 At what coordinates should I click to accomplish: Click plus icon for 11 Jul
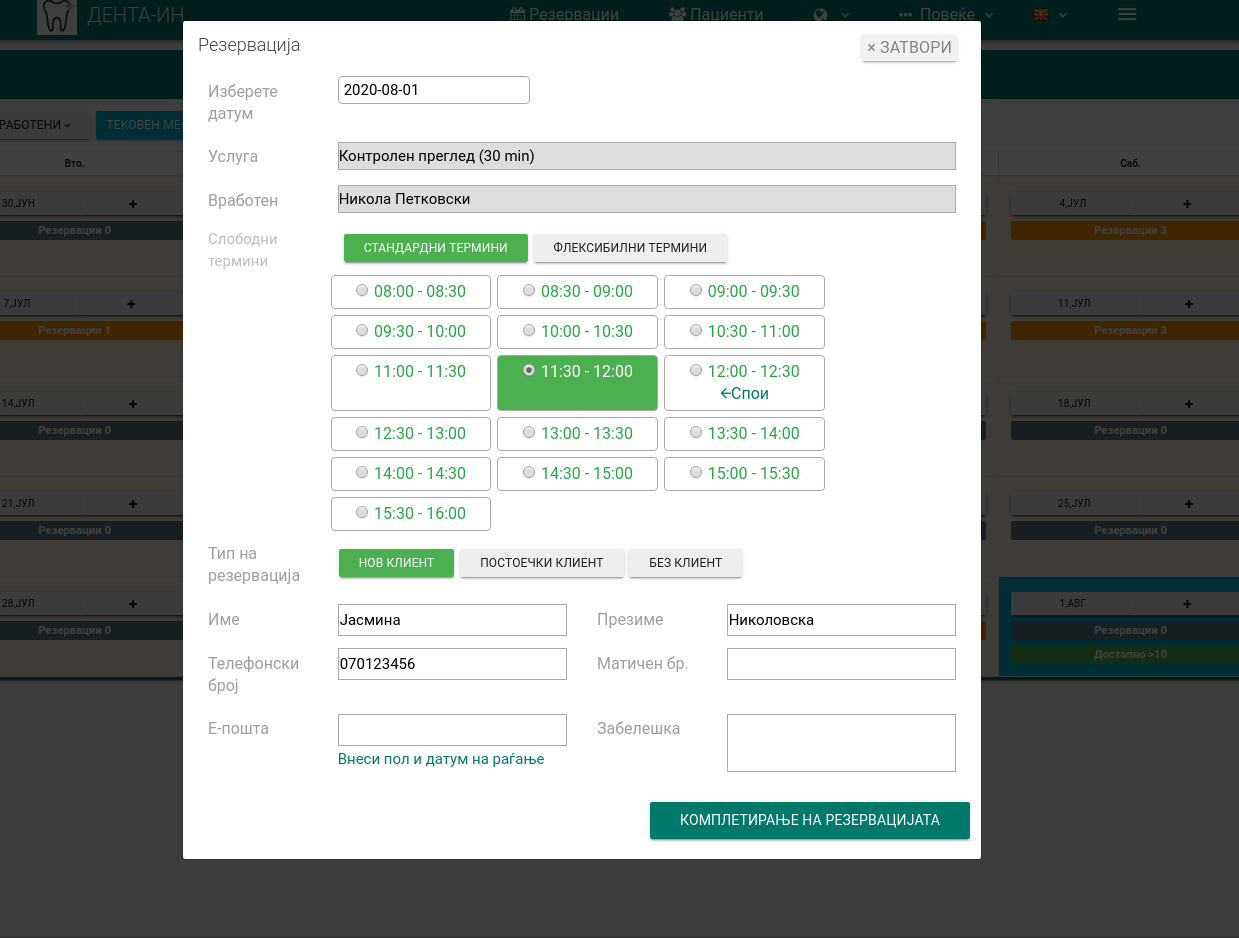tap(1188, 304)
